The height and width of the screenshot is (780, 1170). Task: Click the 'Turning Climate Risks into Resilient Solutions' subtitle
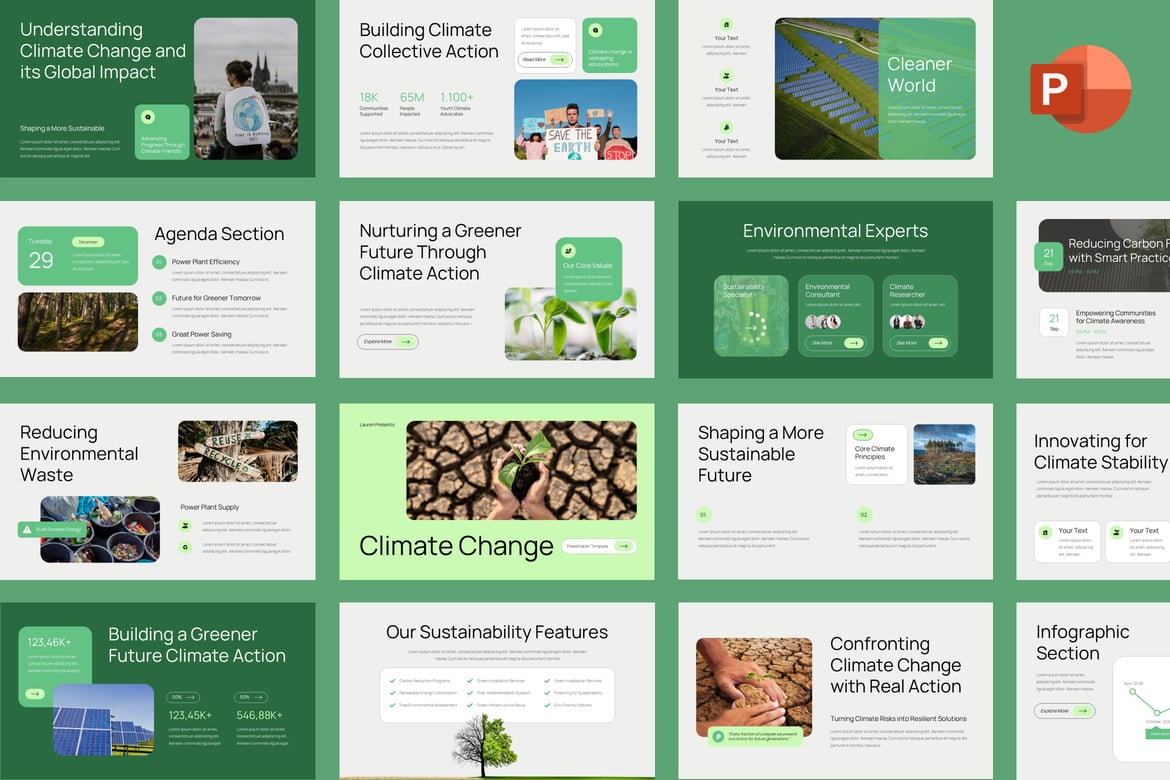click(x=898, y=719)
